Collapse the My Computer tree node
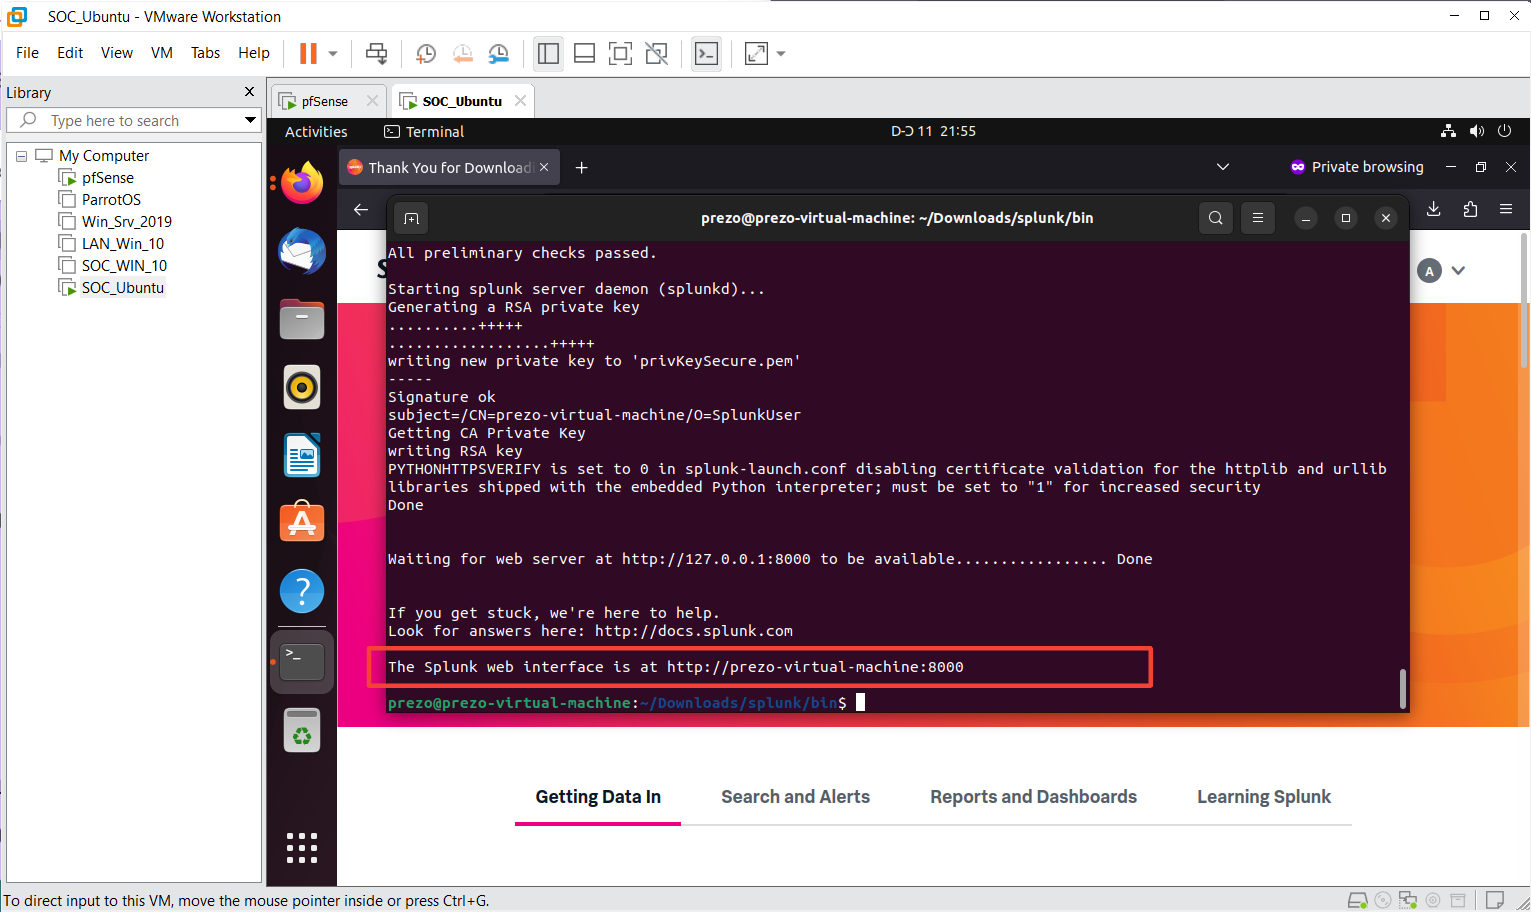This screenshot has height=912, width=1531. click(21, 156)
